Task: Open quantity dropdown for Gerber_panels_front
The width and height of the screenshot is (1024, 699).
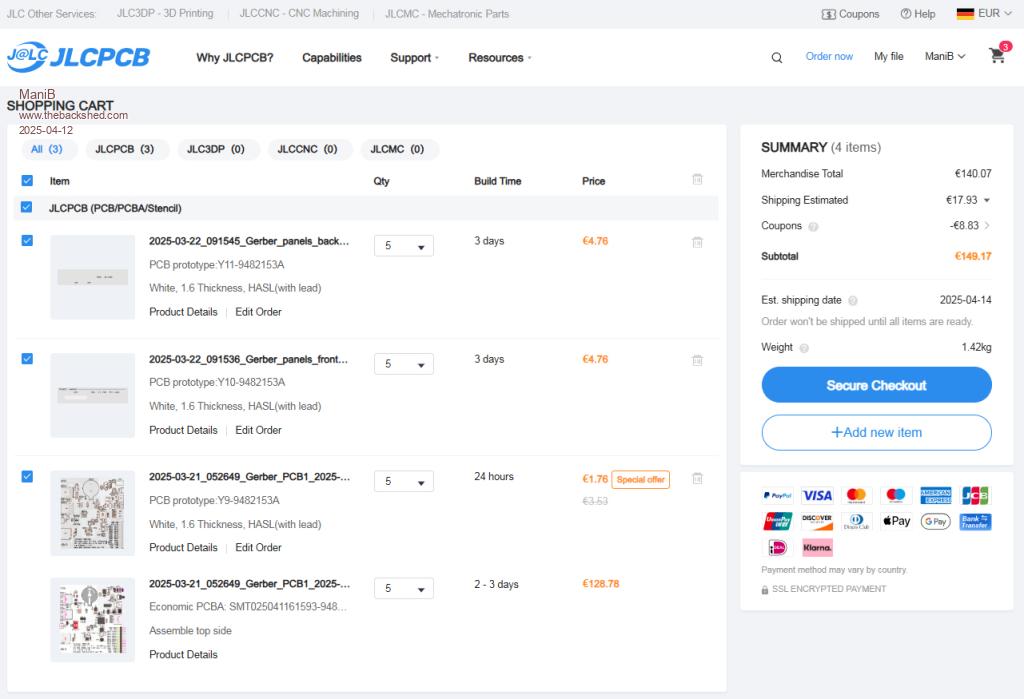Action: pos(403,364)
